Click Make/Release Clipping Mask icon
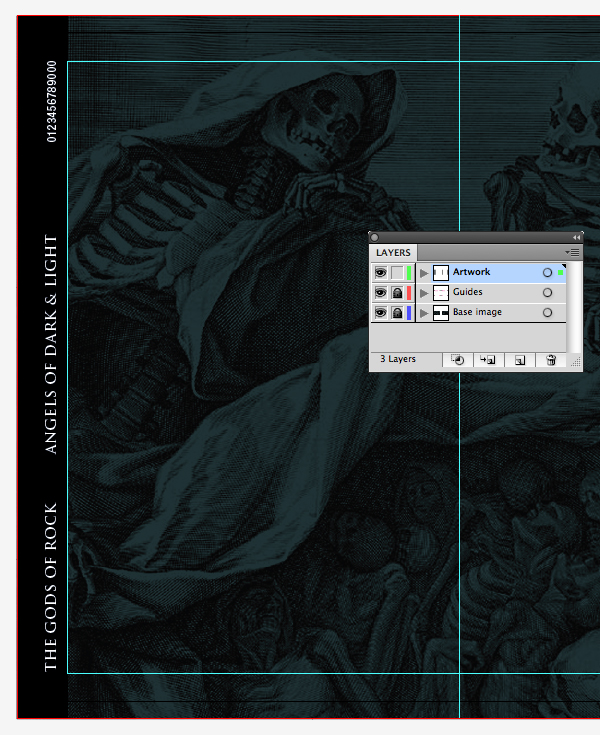The height and width of the screenshot is (735, 600). pyautogui.click(x=458, y=360)
